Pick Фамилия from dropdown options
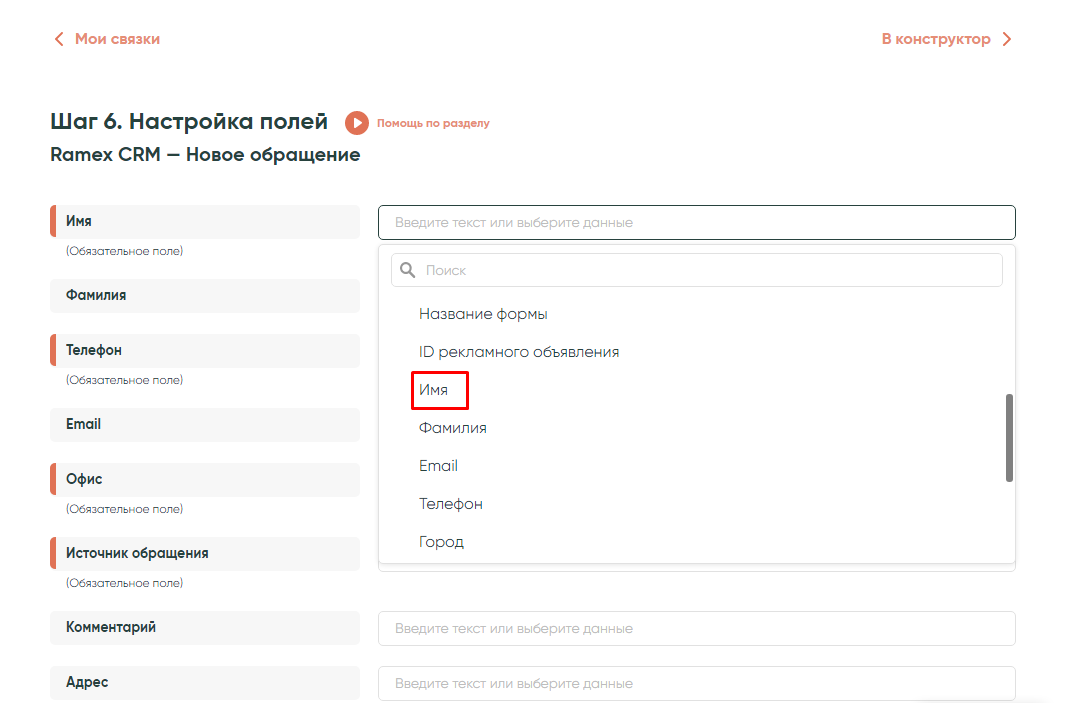The height and width of the screenshot is (703, 1075). (x=453, y=428)
